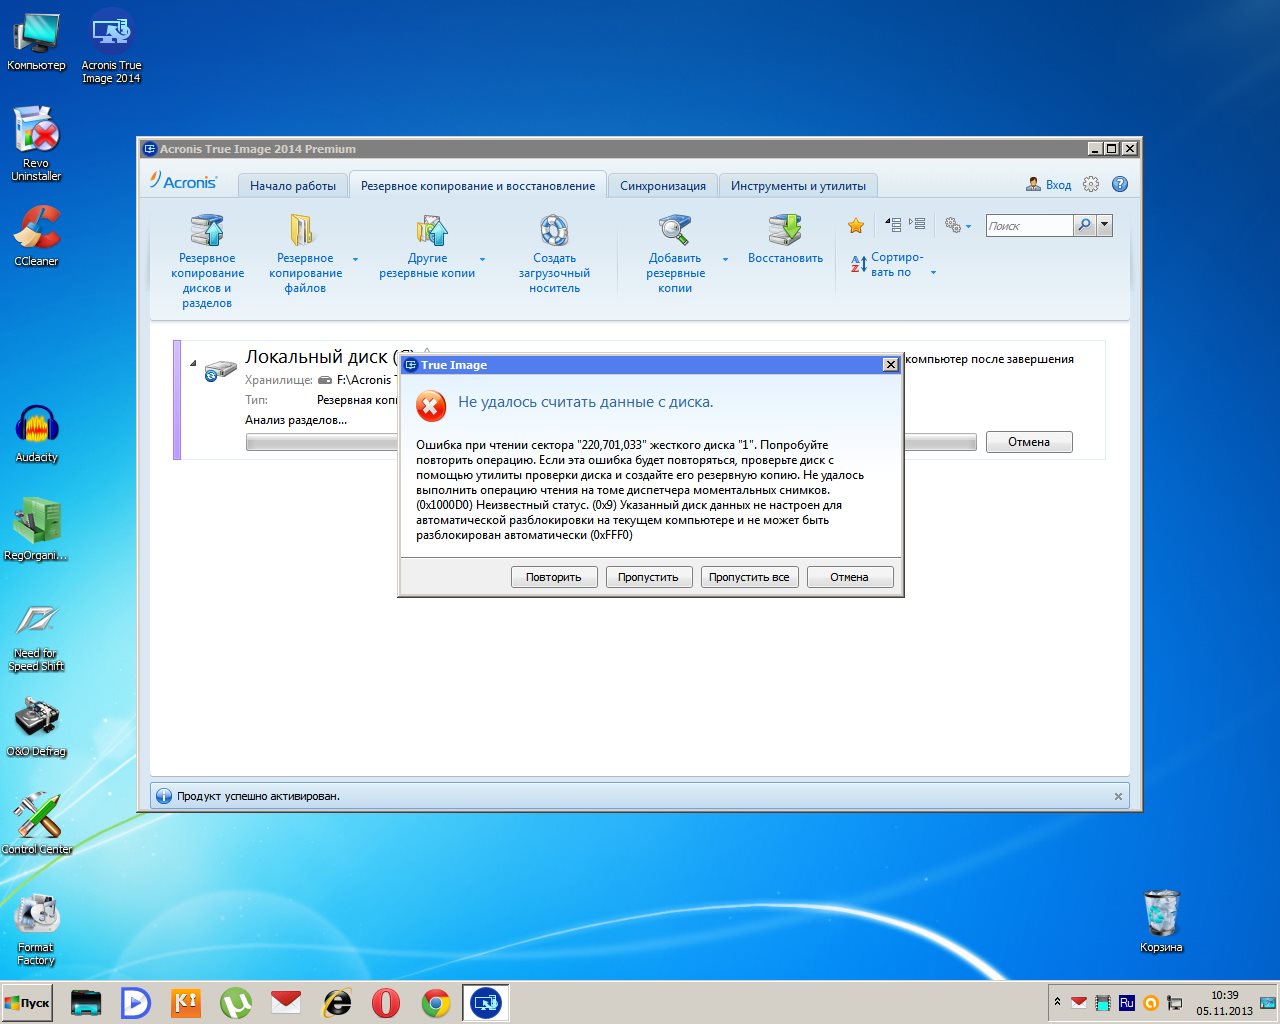Click Пропустить все in the error dialog
This screenshot has width=1280, height=1024.
(x=749, y=577)
